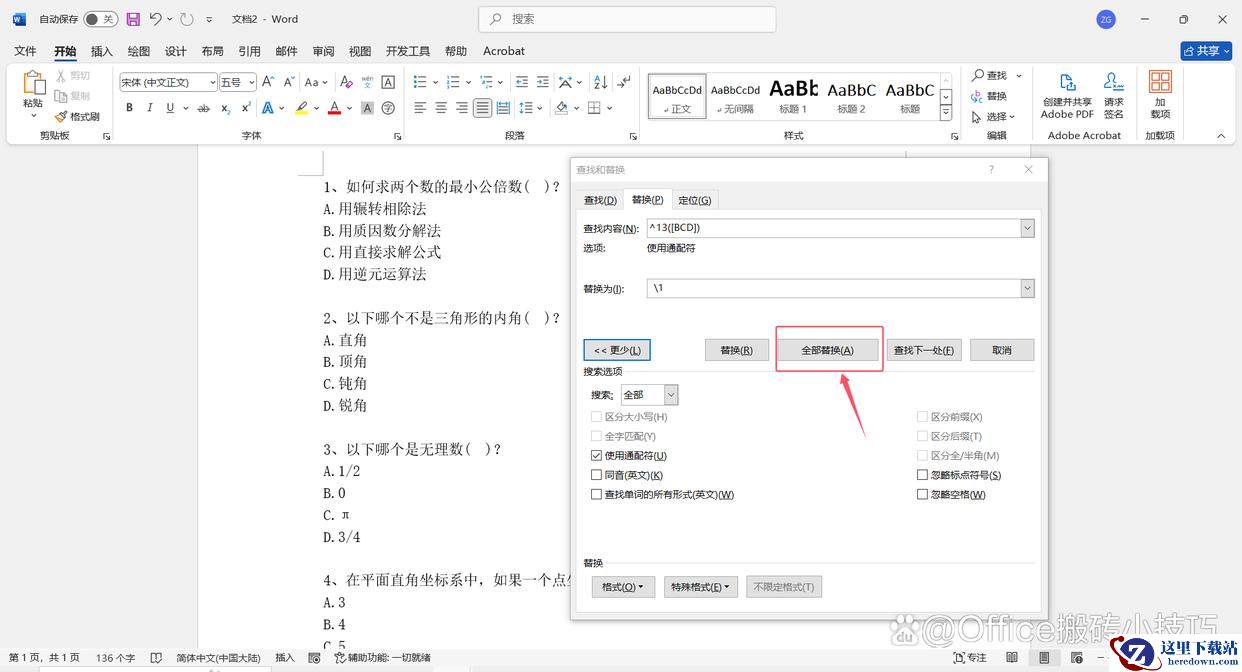Viewport: 1242px width, 672px height.
Task: Open the font name dropdown
Action: (x=212, y=83)
